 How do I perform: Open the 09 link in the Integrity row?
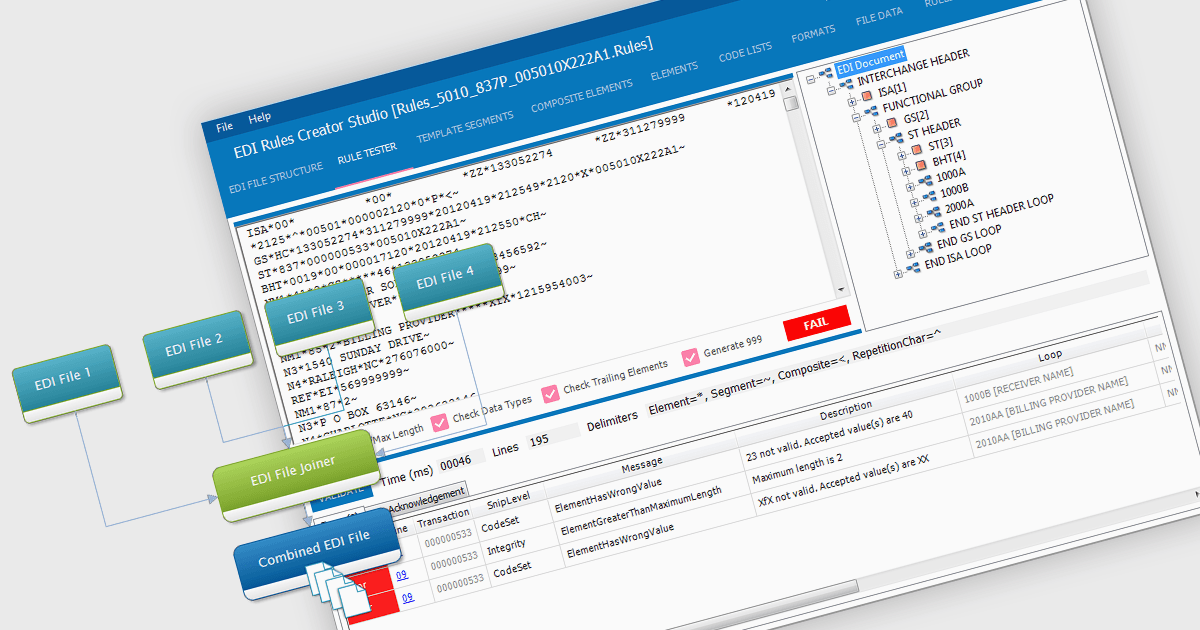tap(402, 574)
